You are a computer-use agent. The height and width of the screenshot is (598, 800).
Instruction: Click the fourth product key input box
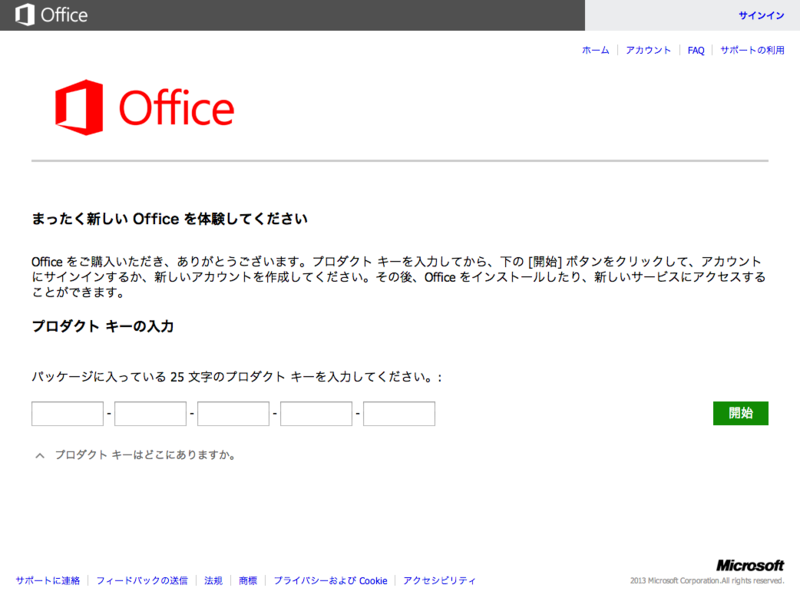316,413
